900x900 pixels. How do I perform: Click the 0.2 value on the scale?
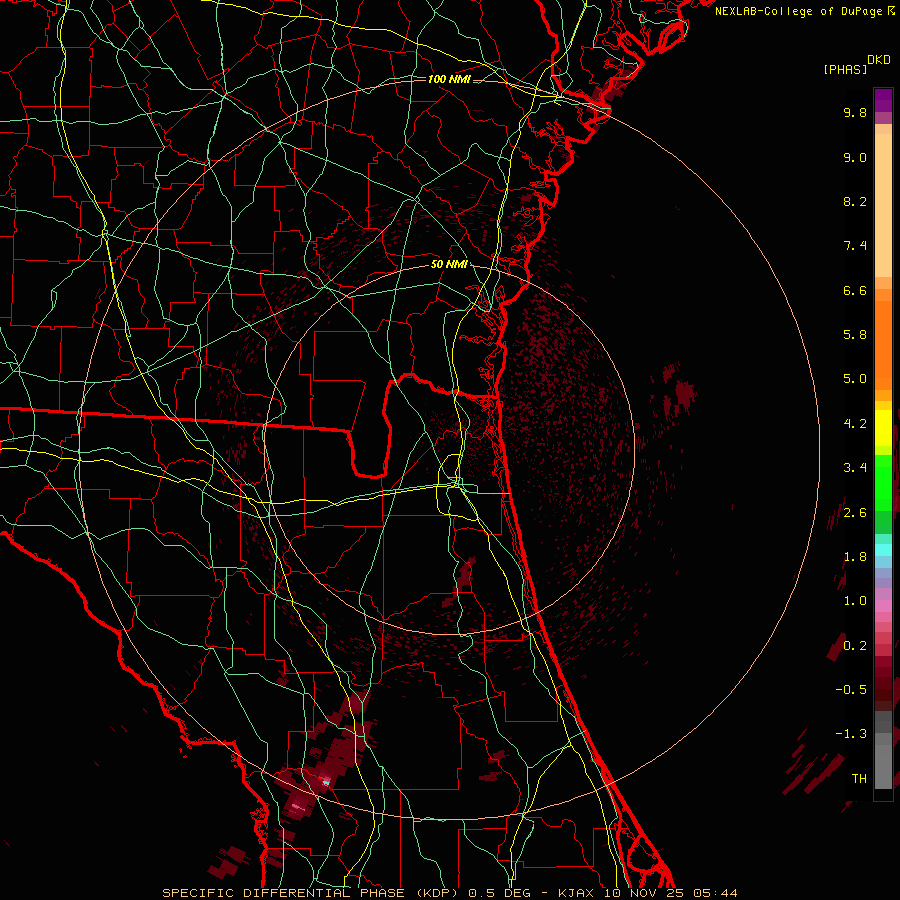point(855,646)
